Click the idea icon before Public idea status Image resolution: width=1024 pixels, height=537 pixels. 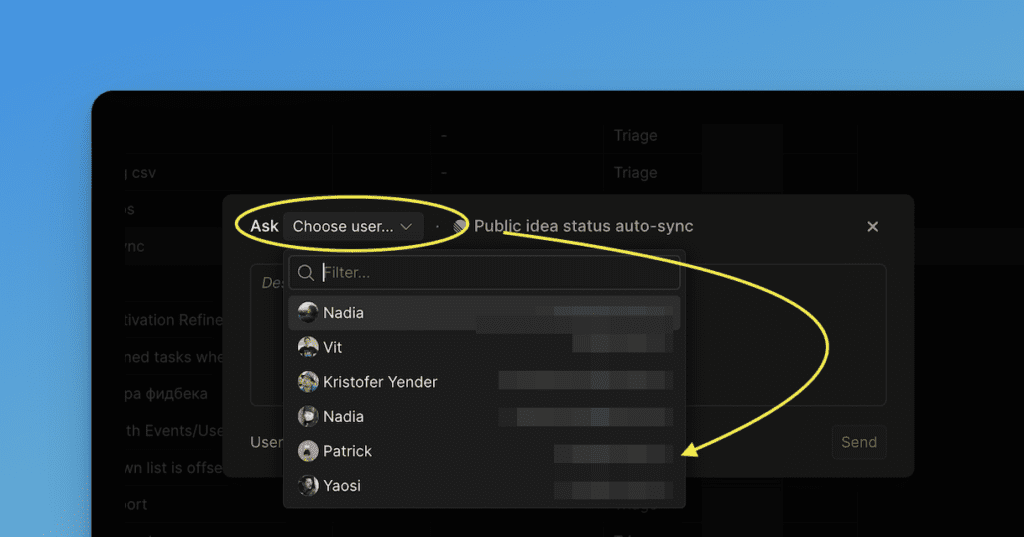click(459, 227)
